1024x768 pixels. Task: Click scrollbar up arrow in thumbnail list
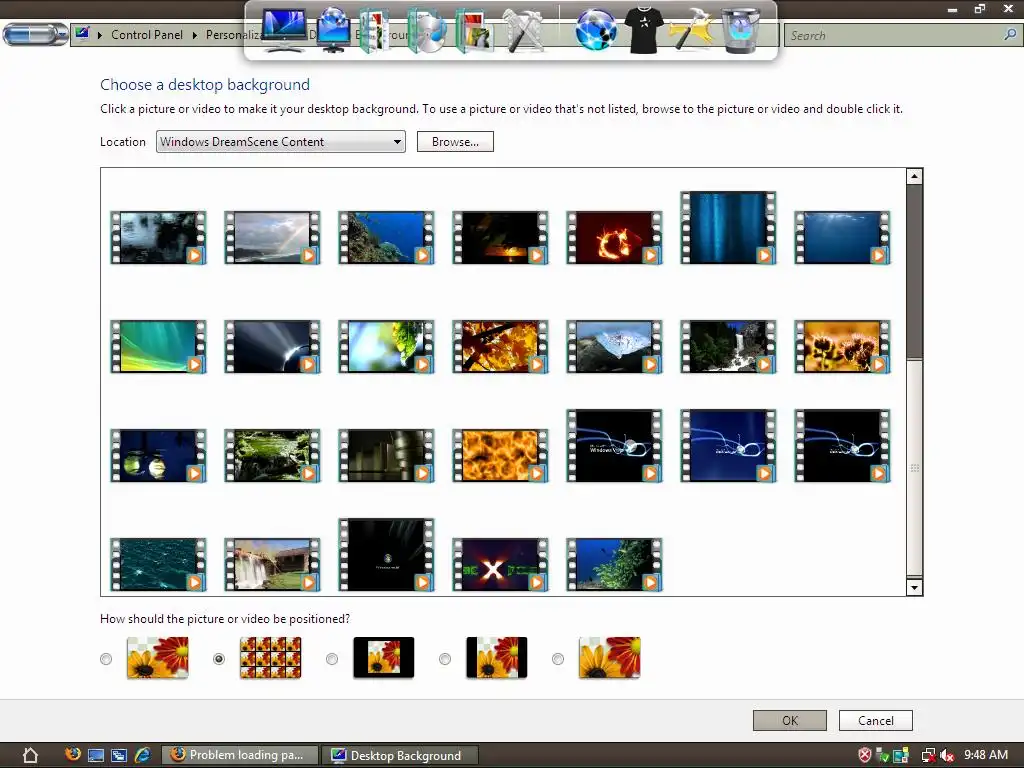(914, 176)
